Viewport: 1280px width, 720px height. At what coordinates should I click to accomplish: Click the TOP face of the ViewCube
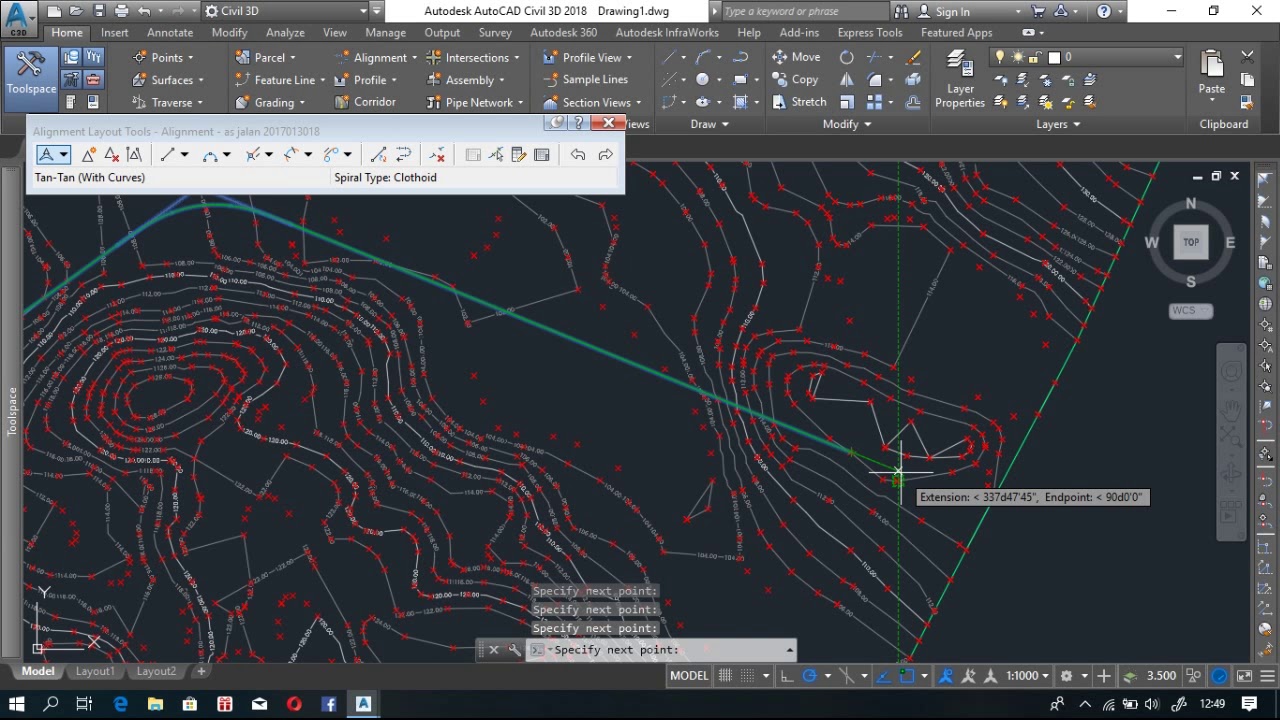1191,242
